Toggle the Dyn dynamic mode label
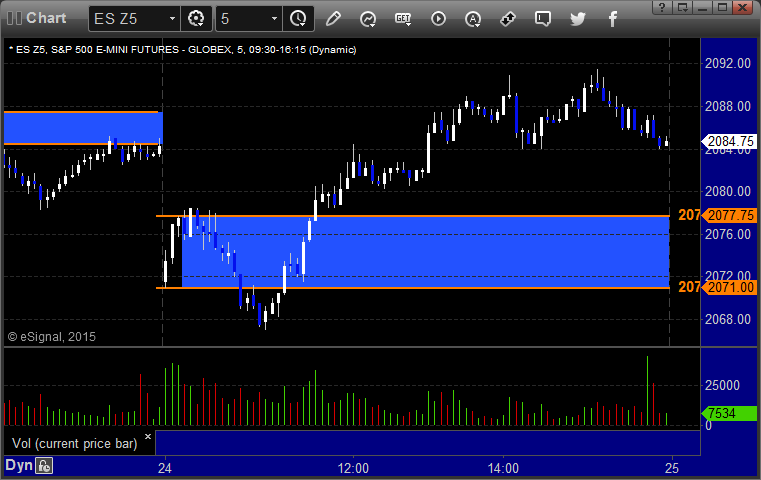 pyautogui.click(x=19, y=465)
